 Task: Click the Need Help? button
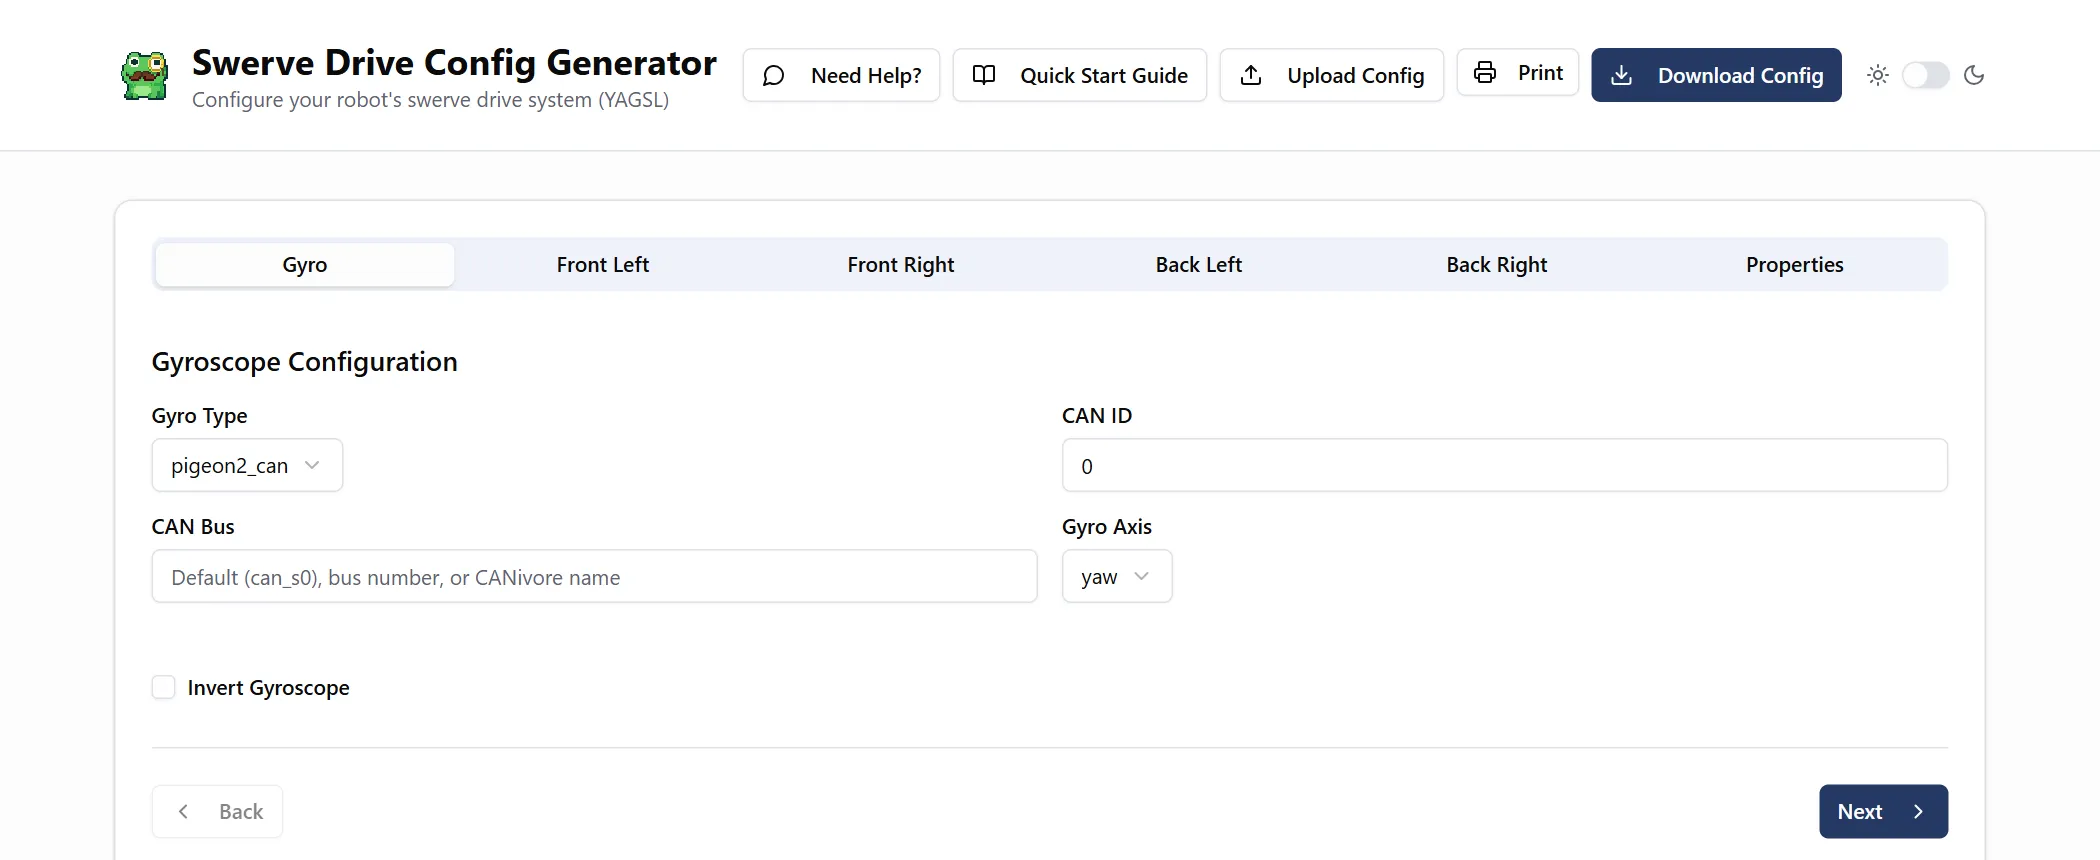(841, 75)
